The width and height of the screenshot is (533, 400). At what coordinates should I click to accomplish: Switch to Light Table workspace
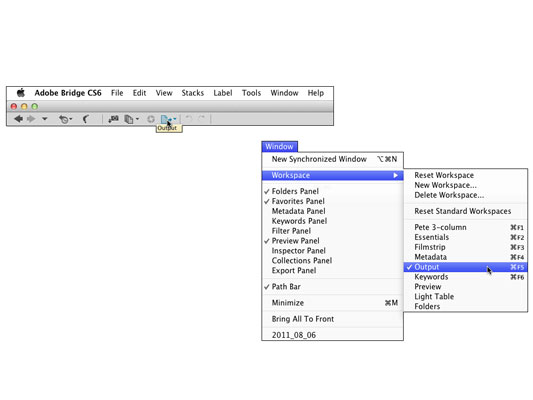point(466,296)
